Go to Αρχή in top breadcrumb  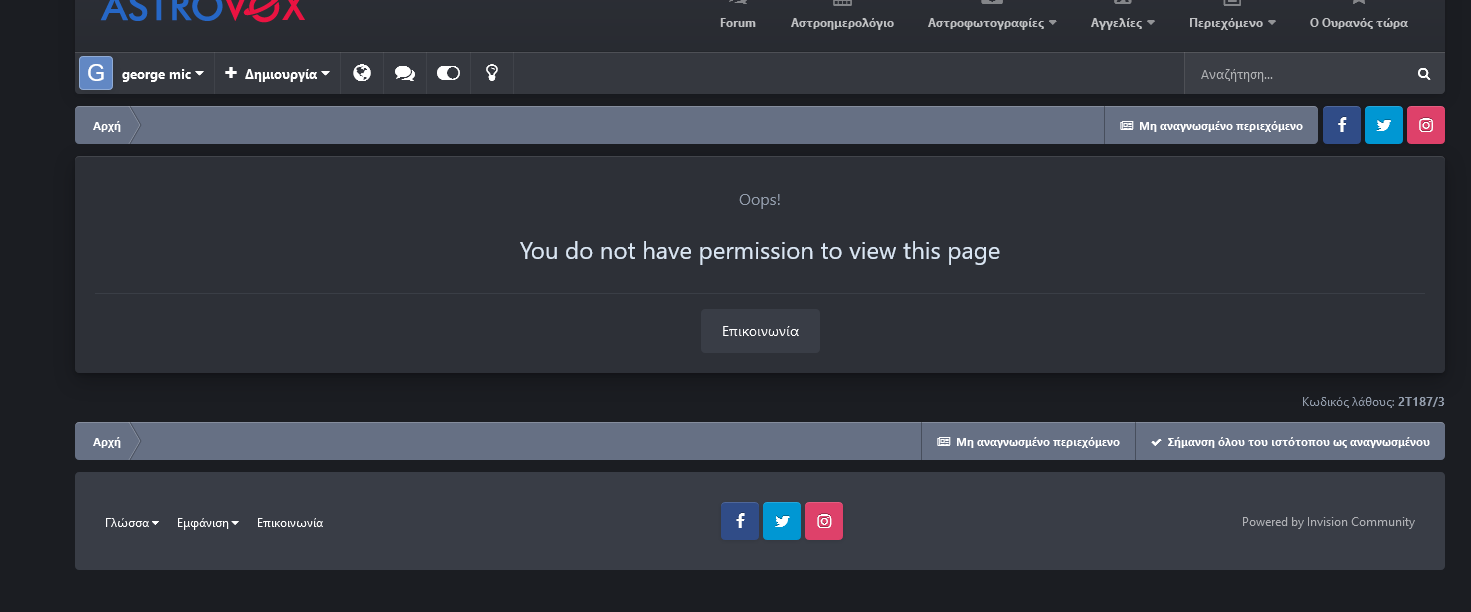coord(107,126)
